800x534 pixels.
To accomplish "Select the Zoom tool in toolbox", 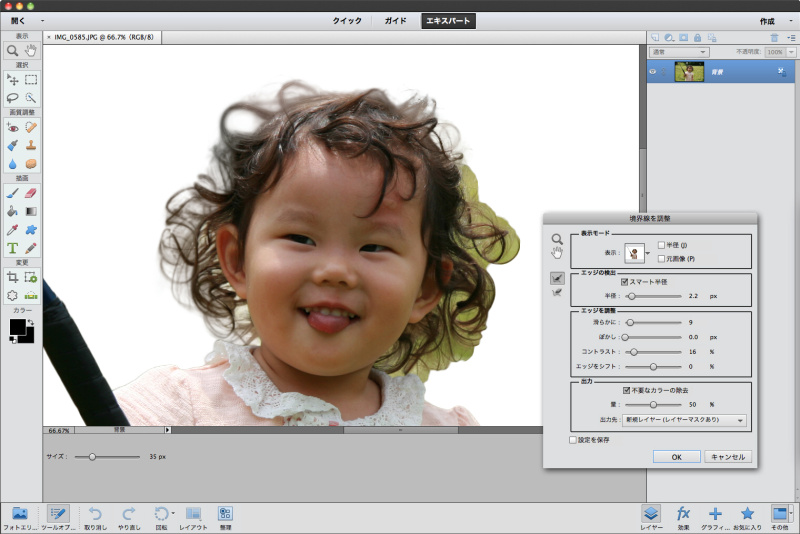I will coord(12,50).
